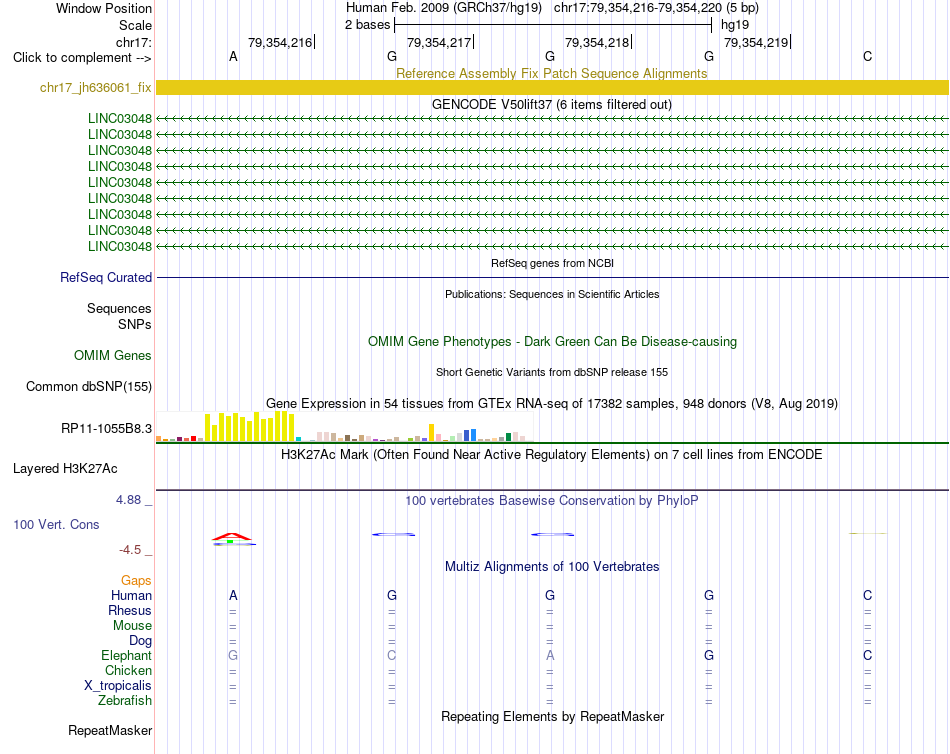Click position label 79,354,219
950x754 pixels.
(x=756, y=42)
